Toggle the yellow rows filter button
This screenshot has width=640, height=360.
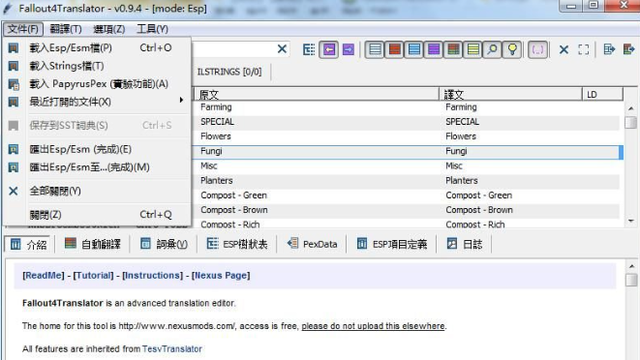[473, 50]
